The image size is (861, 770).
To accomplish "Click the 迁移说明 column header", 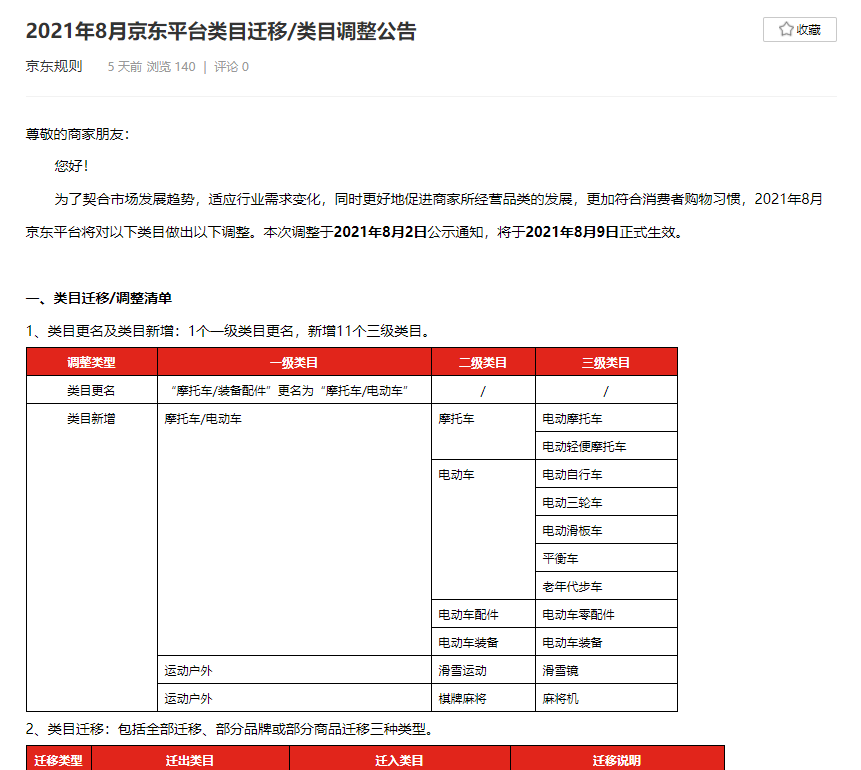I will click(x=617, y=760).
